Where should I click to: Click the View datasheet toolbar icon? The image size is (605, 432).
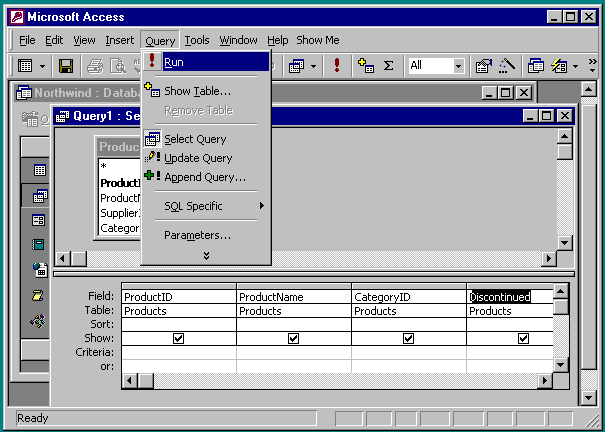pyautogui.click(x=25, y=66)
